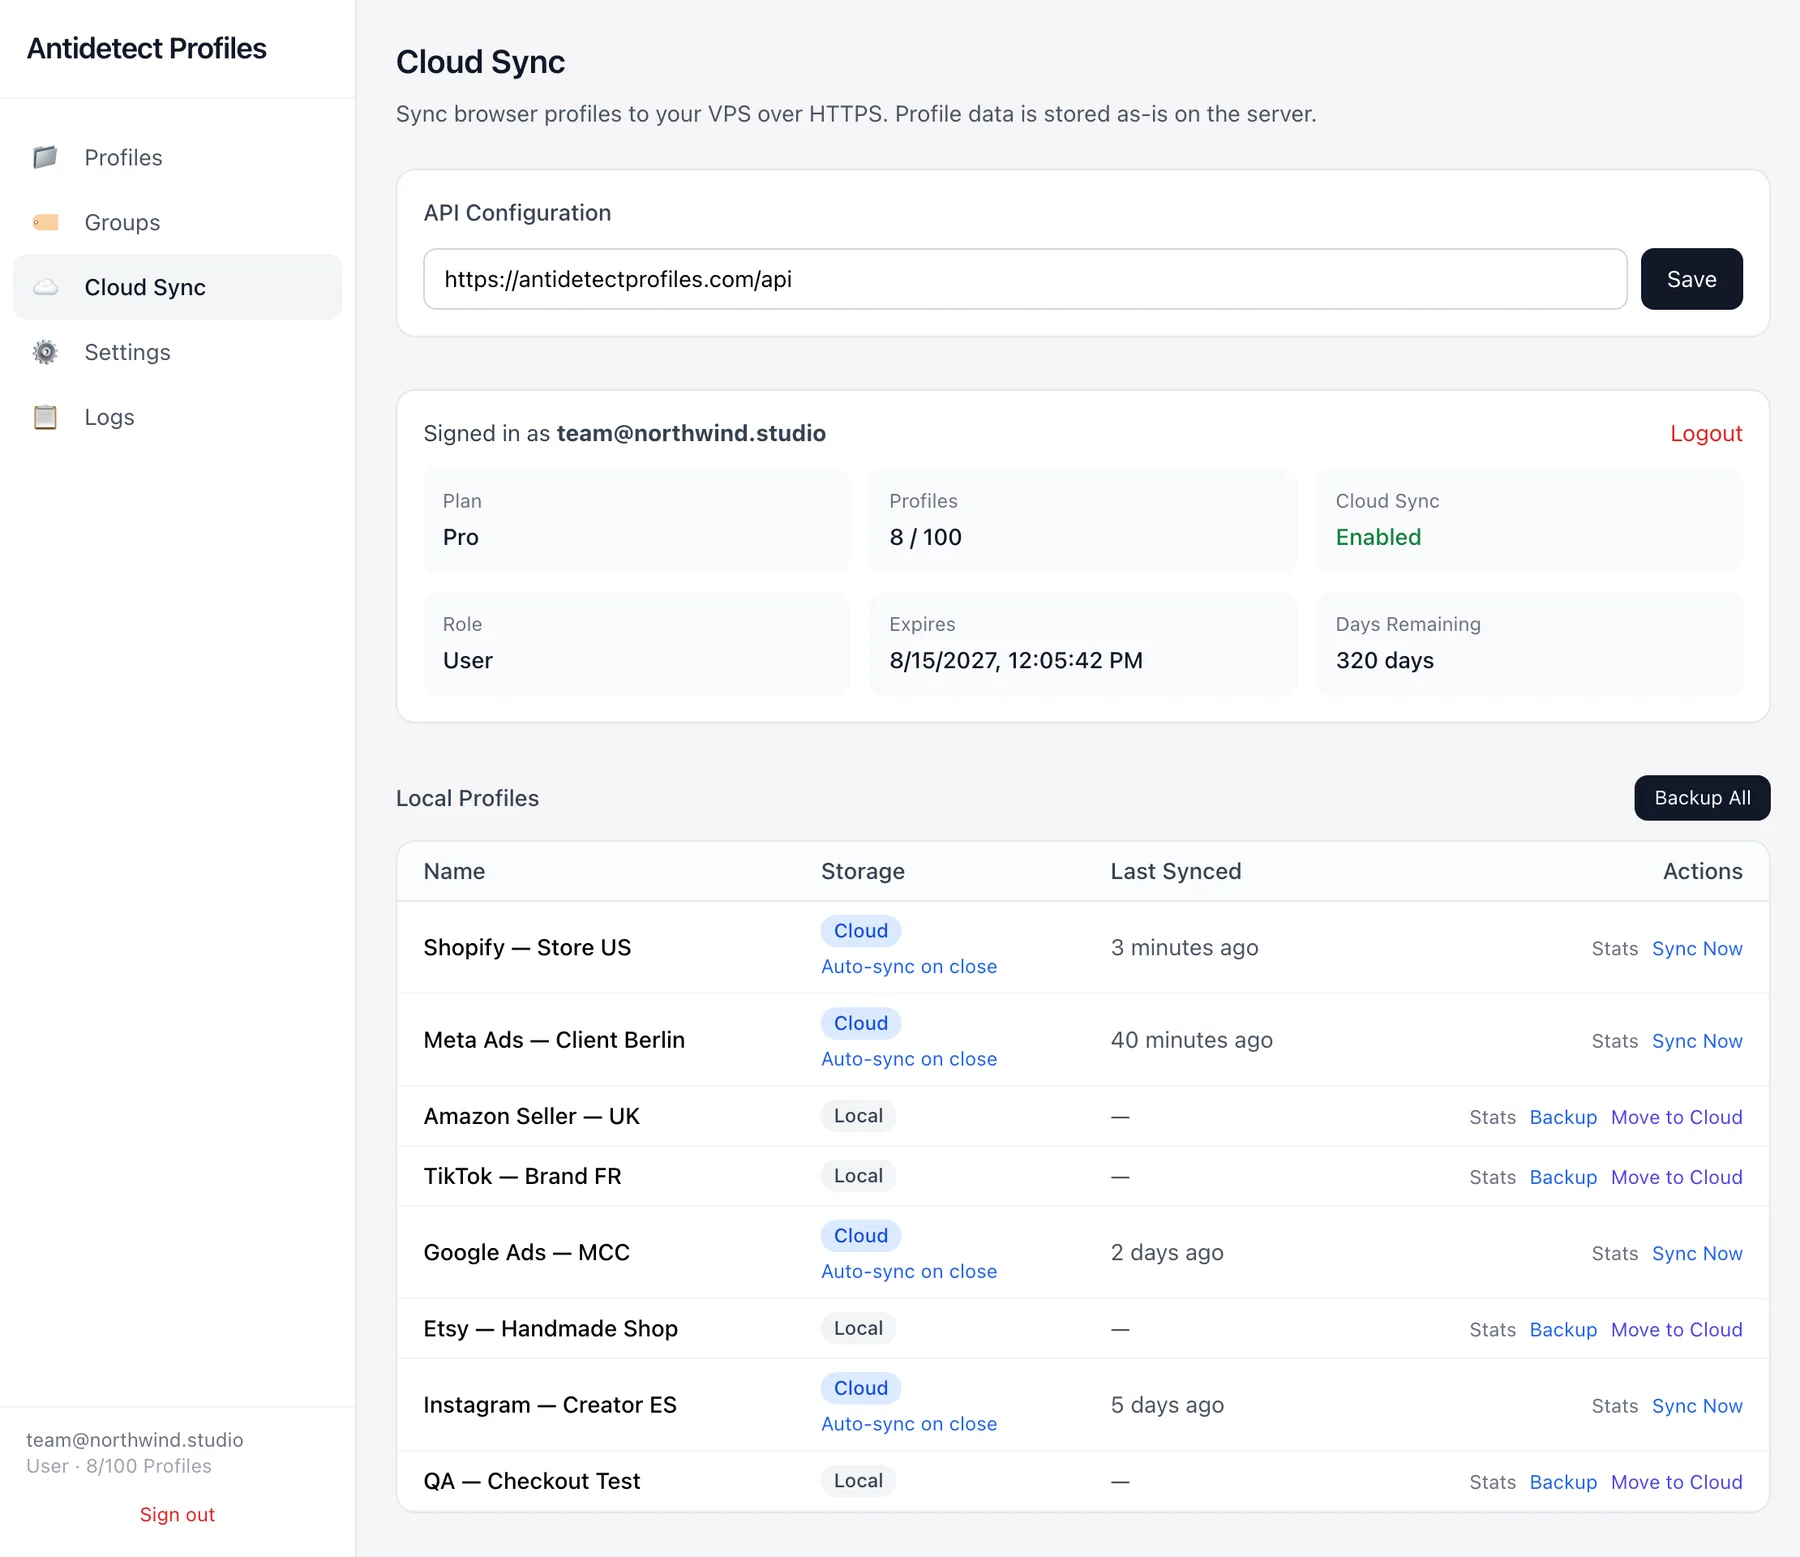Click the Local badge on Amazon Seller — UK
Image resolution: width=1800 pixels, height=1557 pixels.
858,1116
